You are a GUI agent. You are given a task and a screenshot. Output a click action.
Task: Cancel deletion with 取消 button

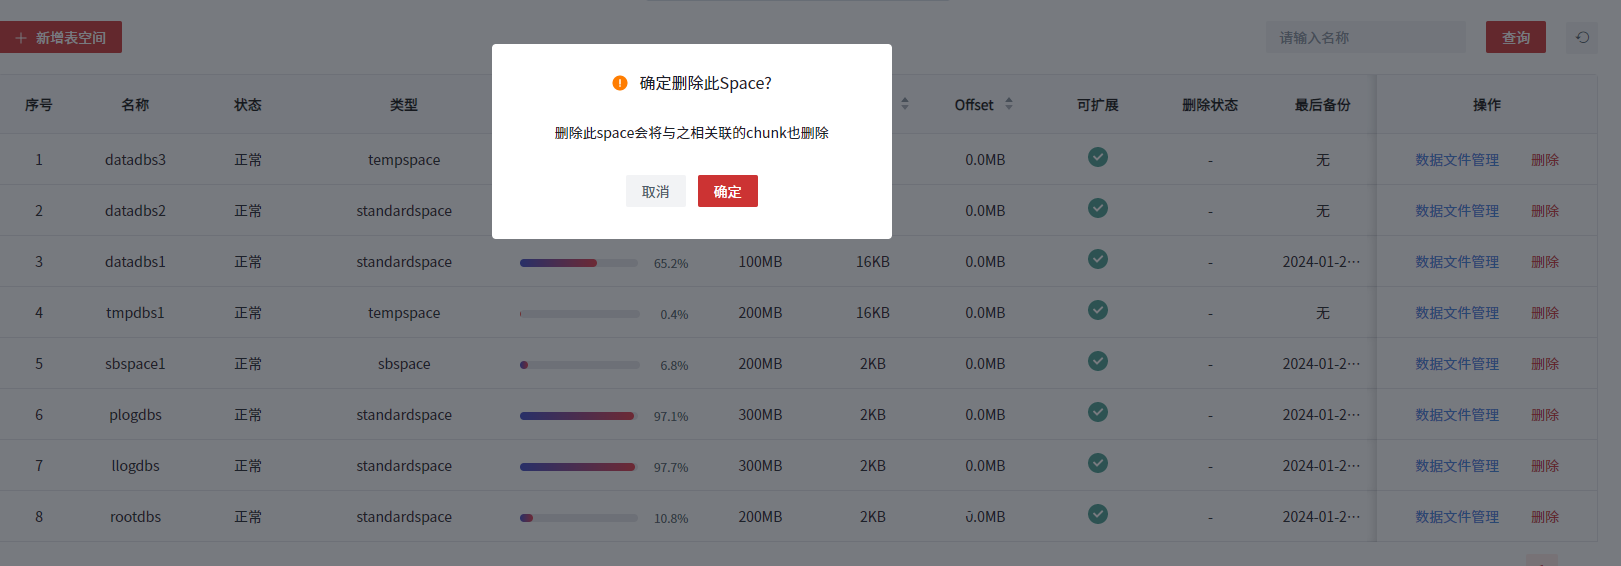point(655,191)
